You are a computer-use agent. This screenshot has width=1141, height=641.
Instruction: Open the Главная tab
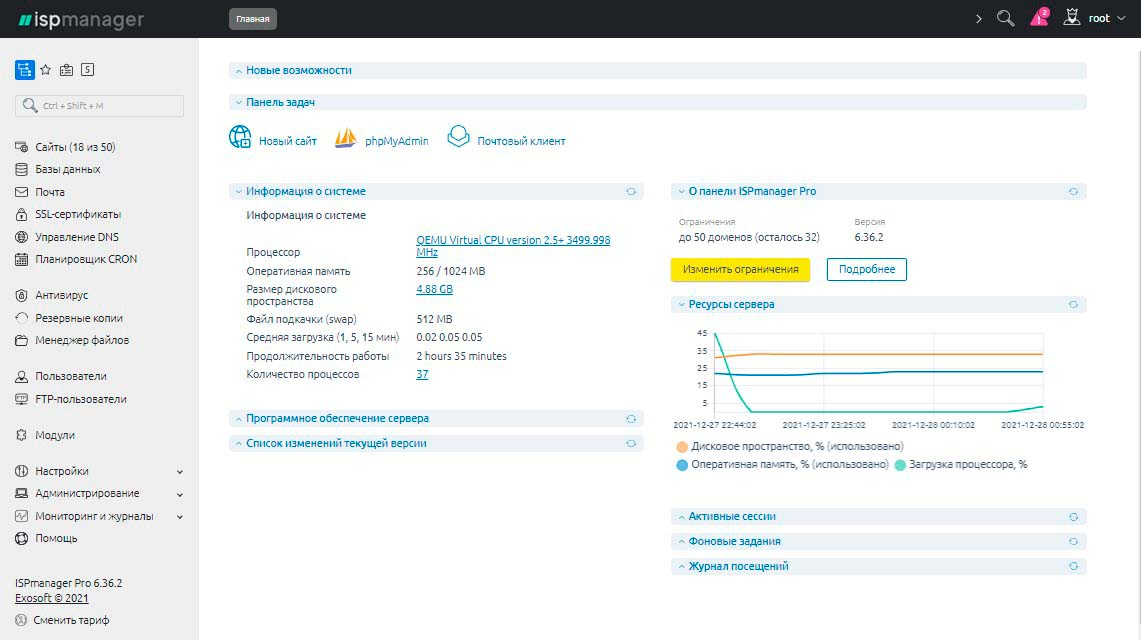[253, 19]
